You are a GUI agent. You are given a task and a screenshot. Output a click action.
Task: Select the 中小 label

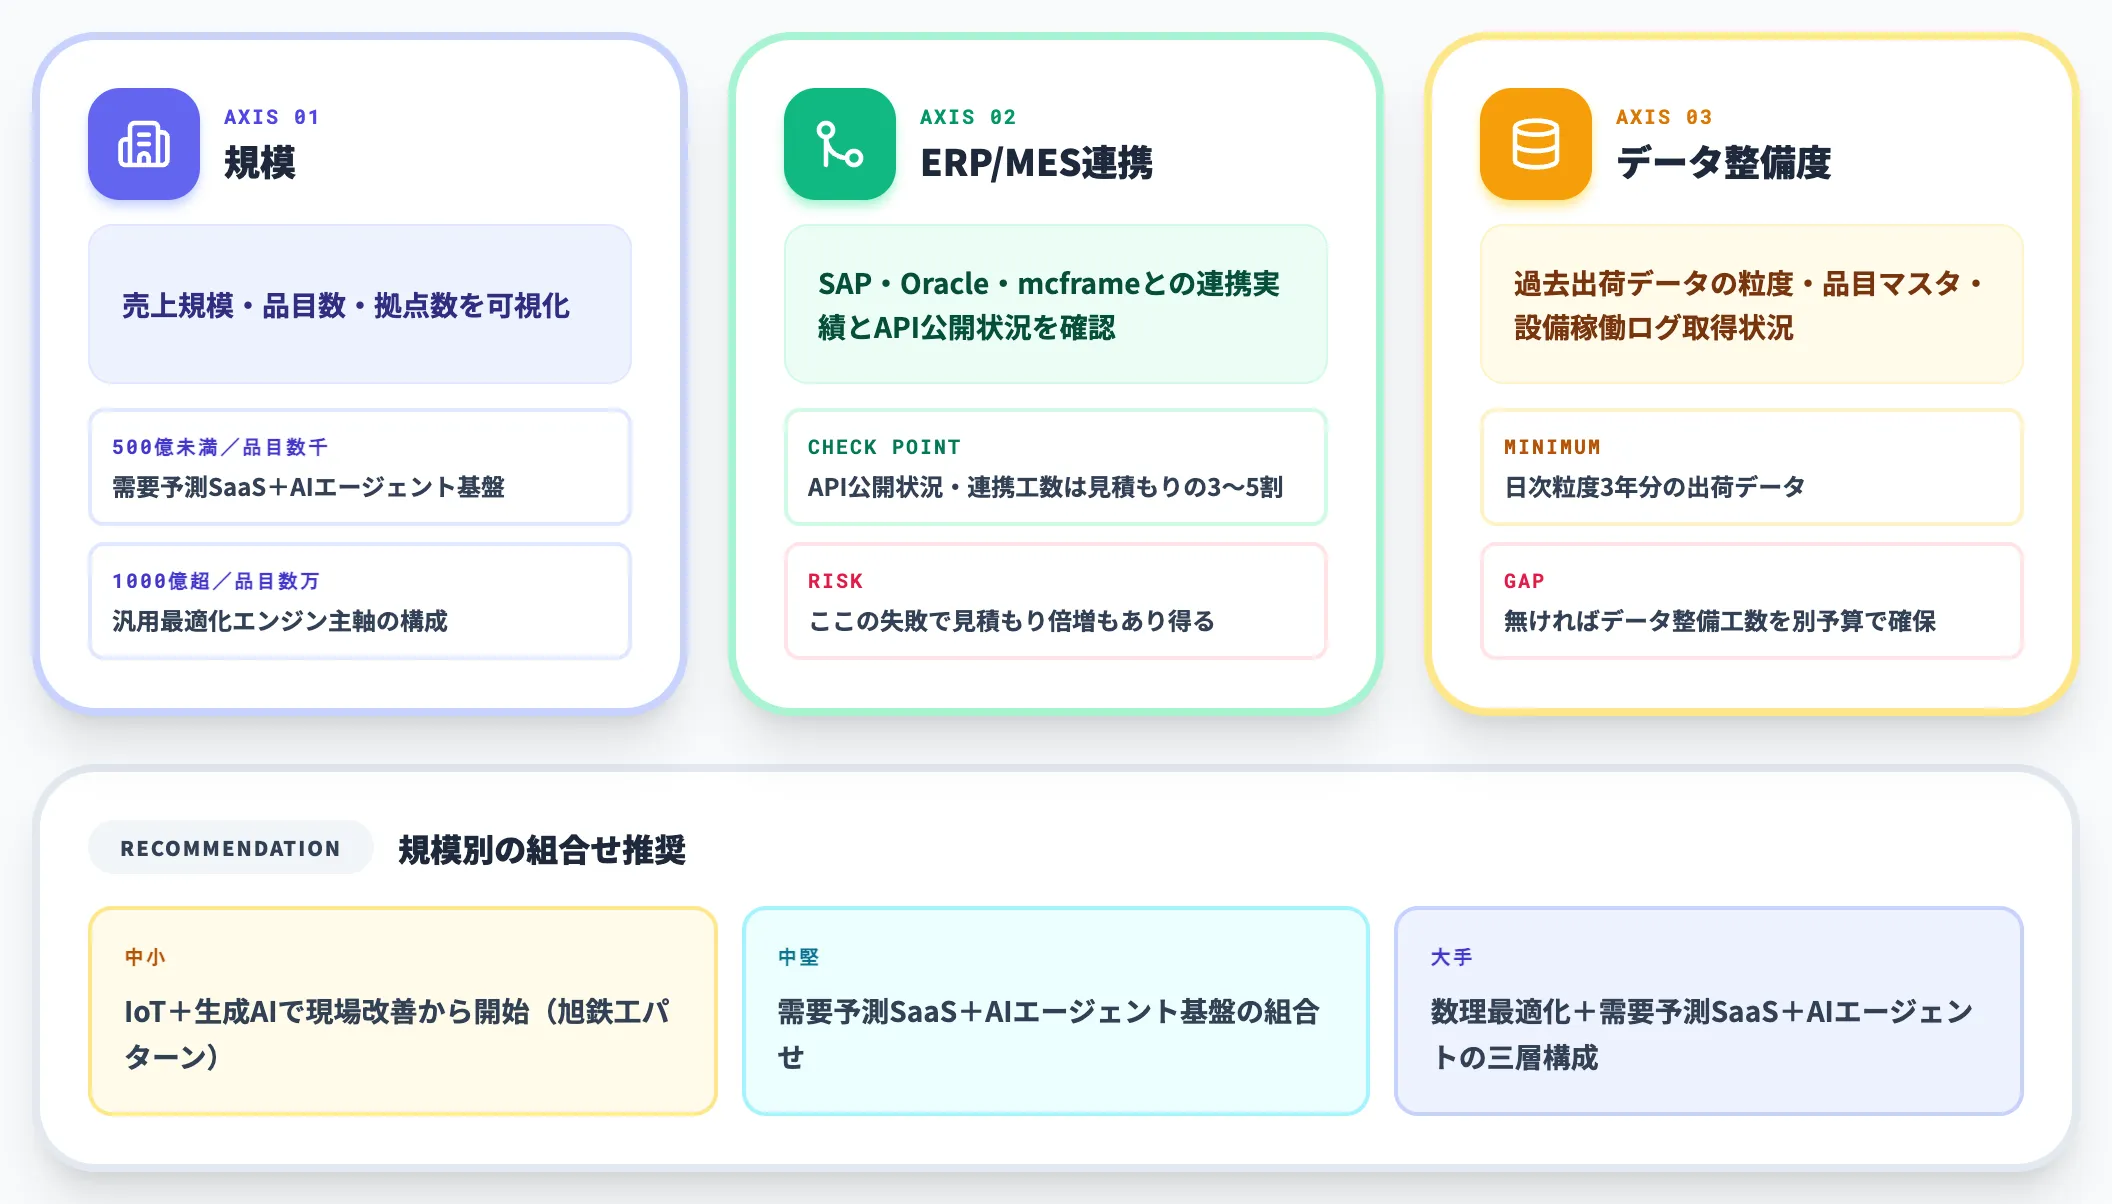145,957
